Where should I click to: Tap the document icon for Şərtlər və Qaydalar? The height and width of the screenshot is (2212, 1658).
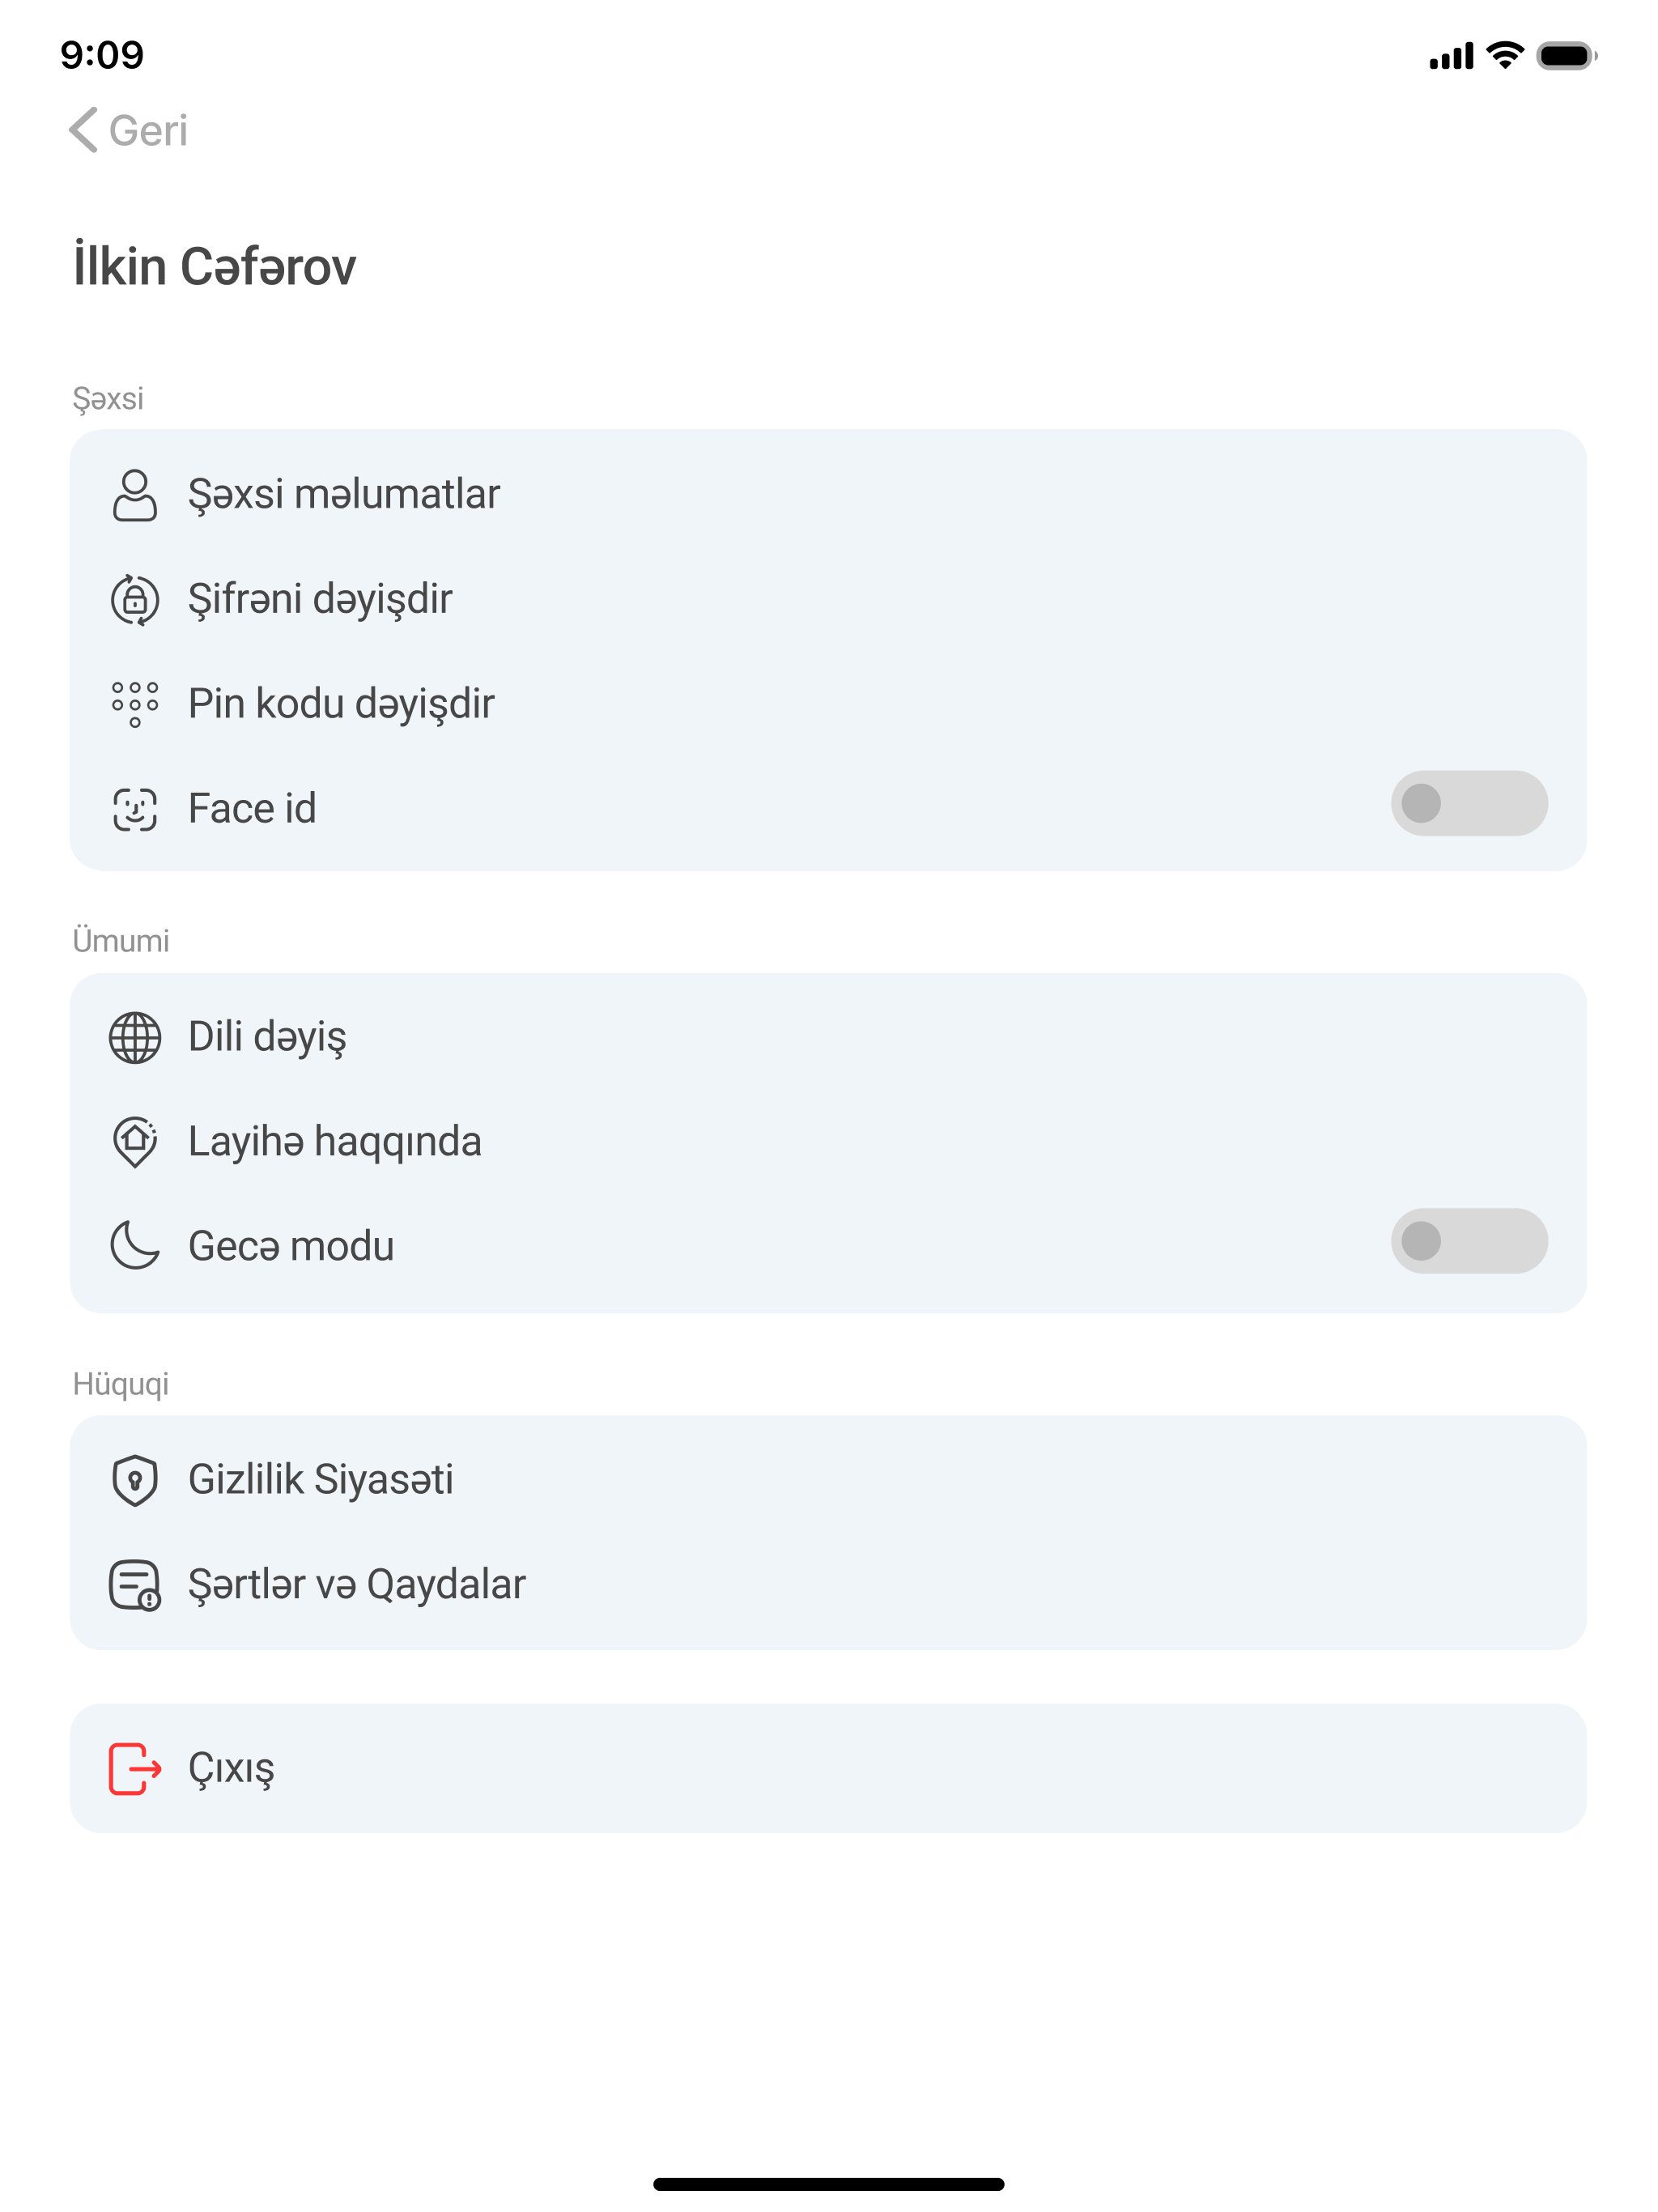tap(135, 1585)
